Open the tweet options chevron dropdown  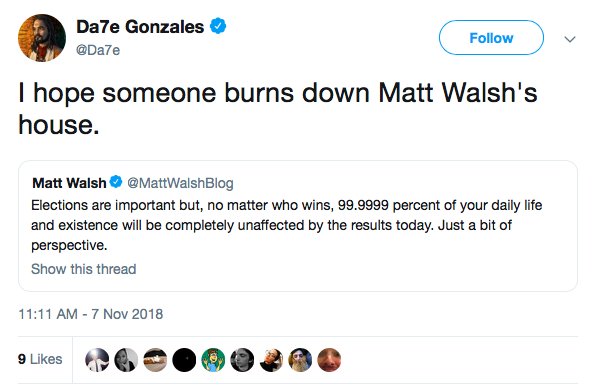click(570, 39)
